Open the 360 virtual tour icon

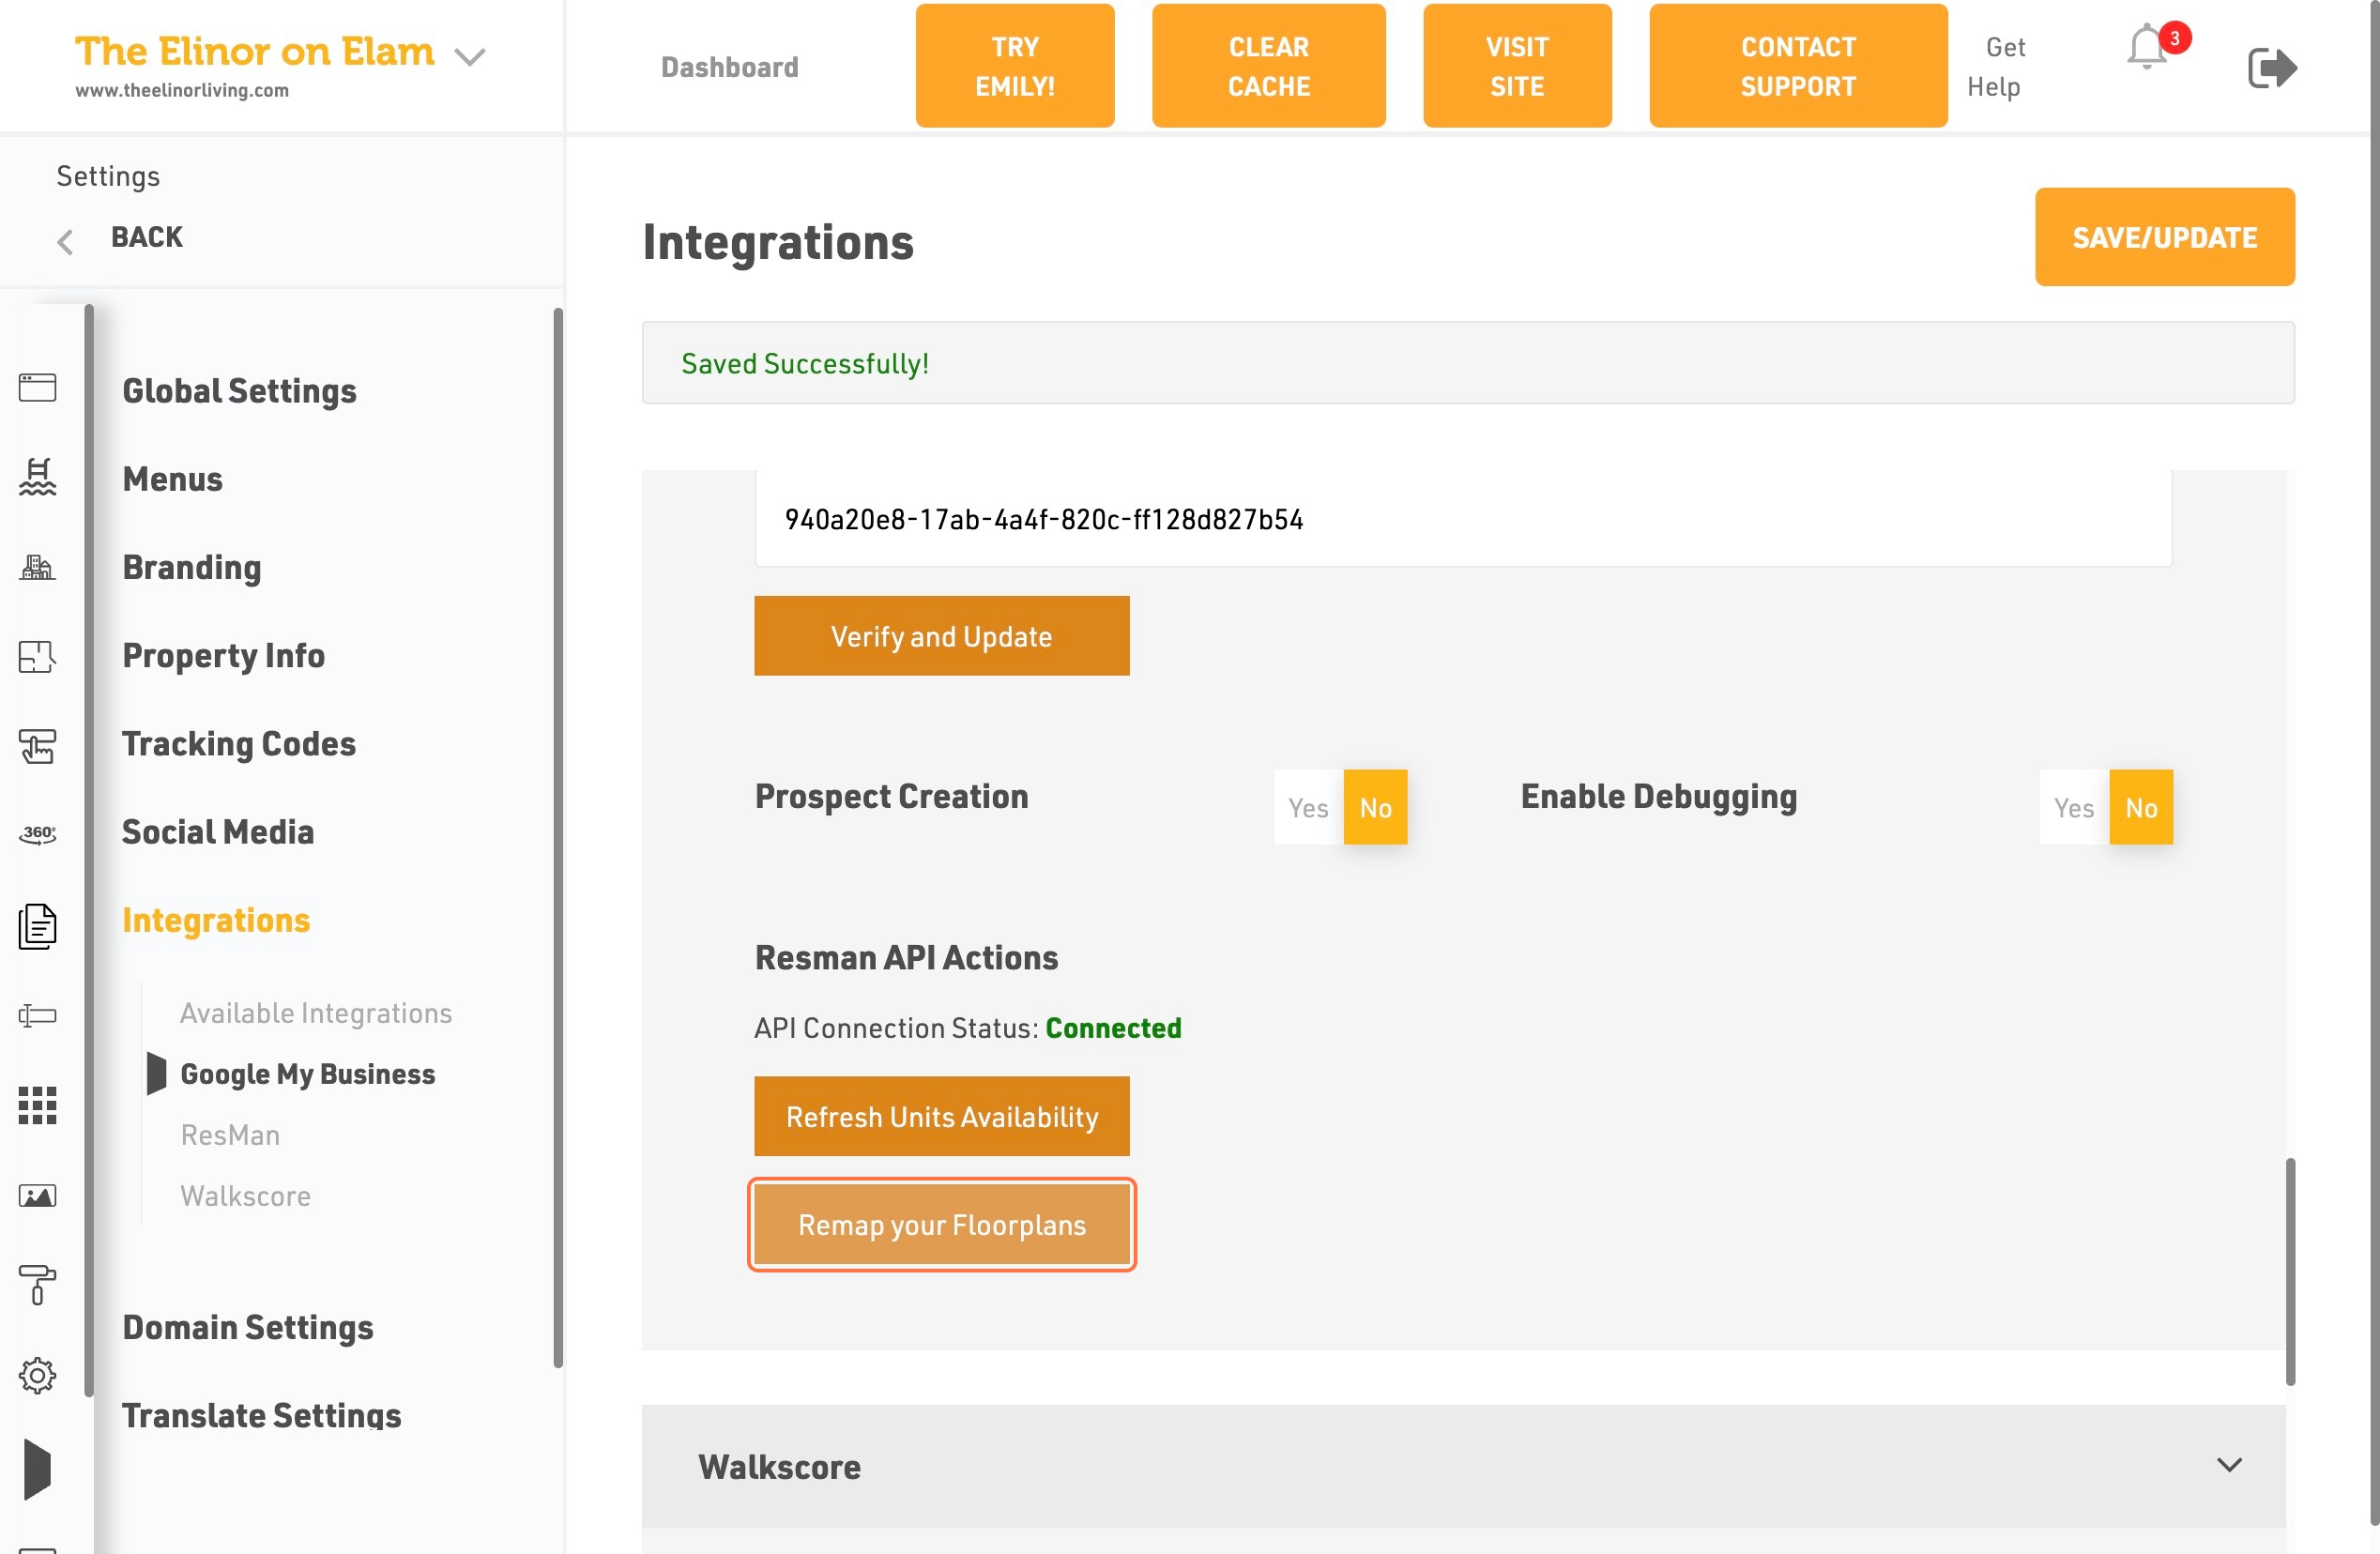pos(38,834)
